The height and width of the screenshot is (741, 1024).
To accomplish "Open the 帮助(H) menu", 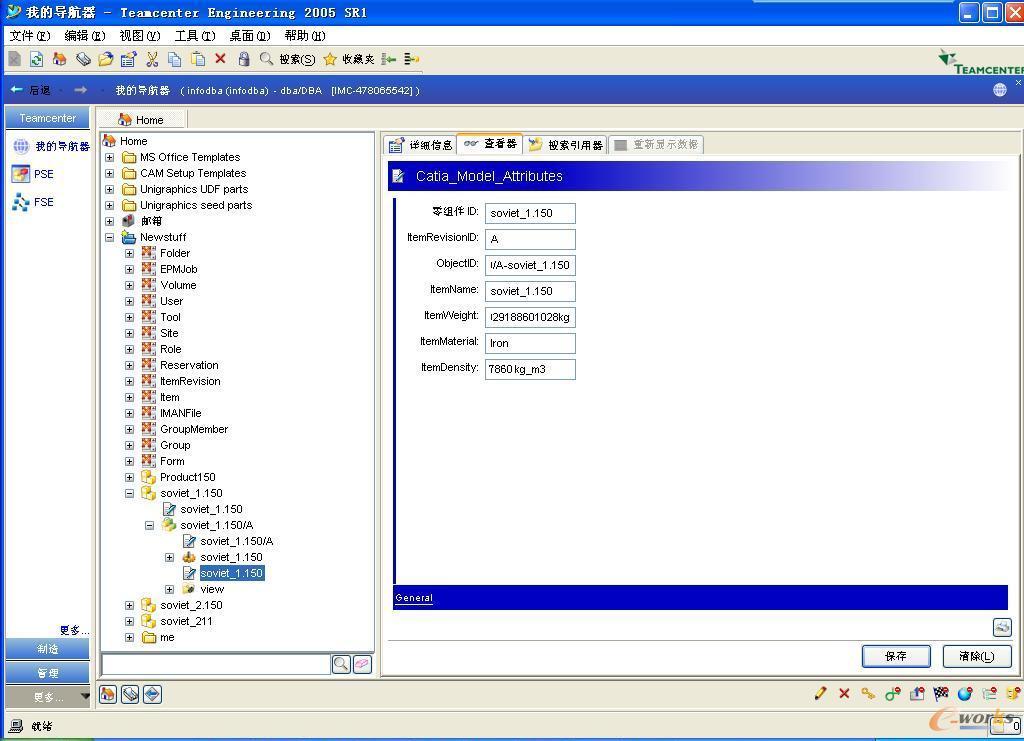I will tap(305, 36).
